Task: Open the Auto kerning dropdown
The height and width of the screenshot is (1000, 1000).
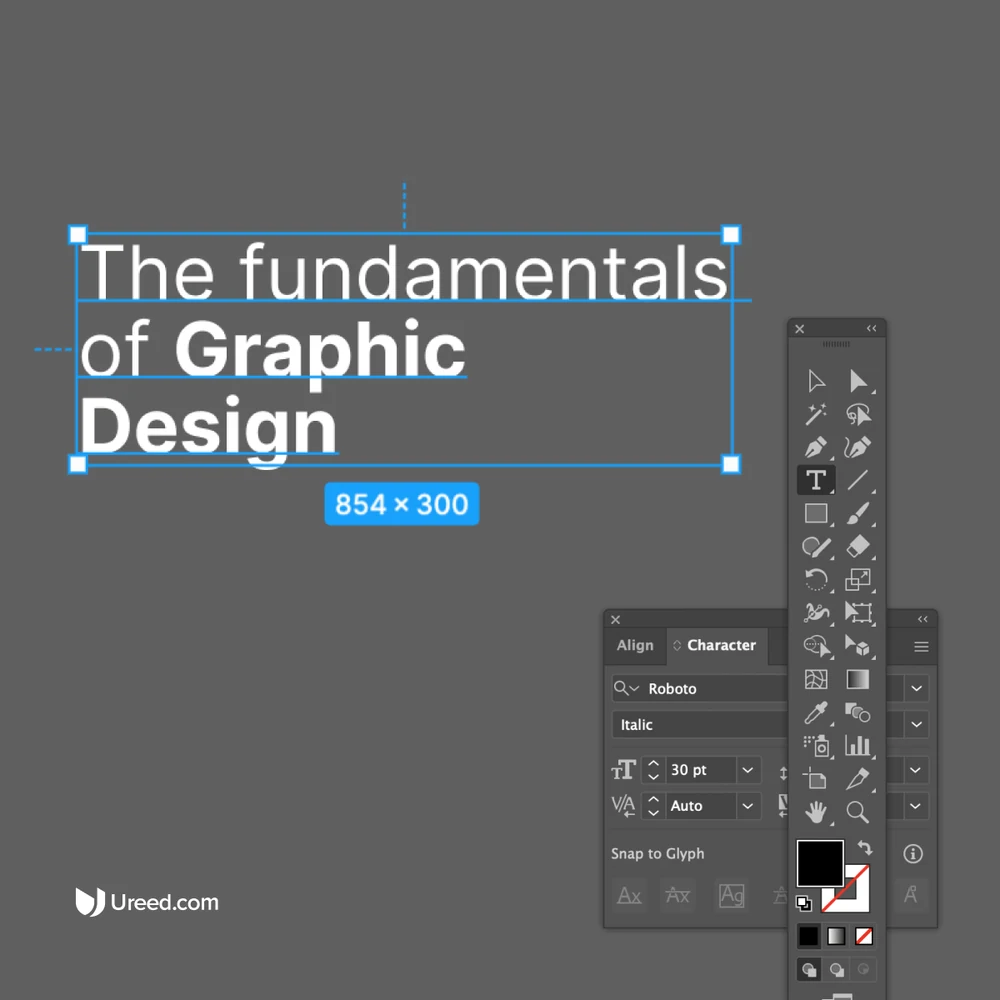Action: [747, 805]
